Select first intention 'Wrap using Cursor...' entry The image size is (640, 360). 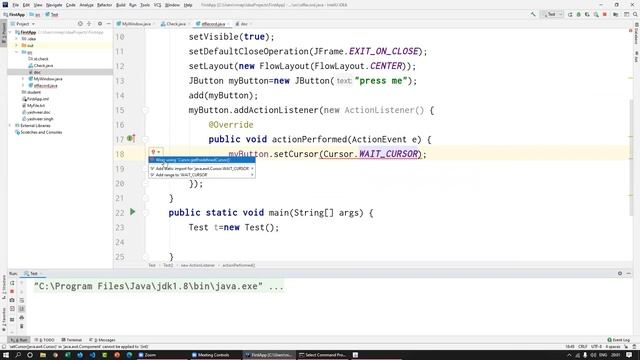202,160
